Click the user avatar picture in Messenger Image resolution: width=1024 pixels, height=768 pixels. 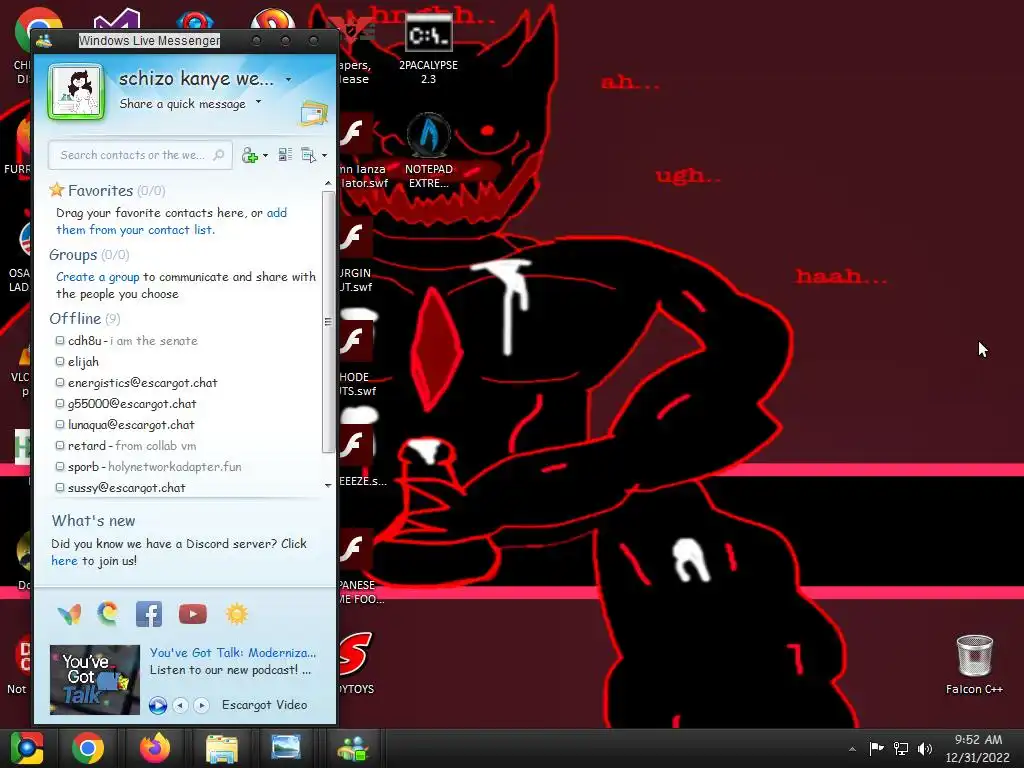point(76,91)
